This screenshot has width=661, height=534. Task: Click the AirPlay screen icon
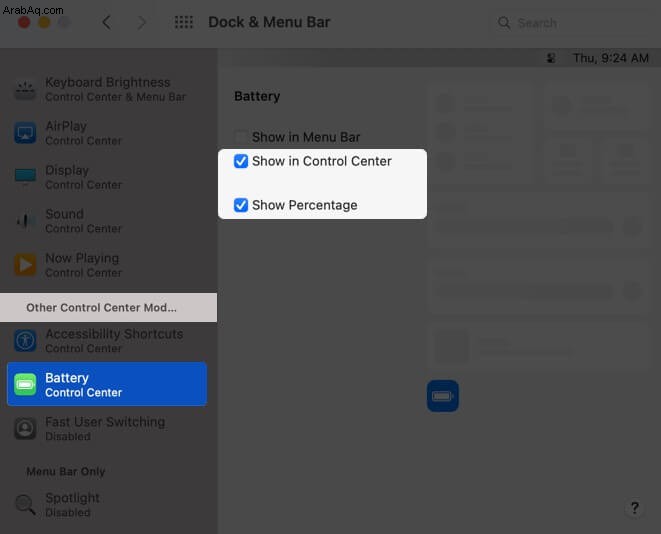25,133
